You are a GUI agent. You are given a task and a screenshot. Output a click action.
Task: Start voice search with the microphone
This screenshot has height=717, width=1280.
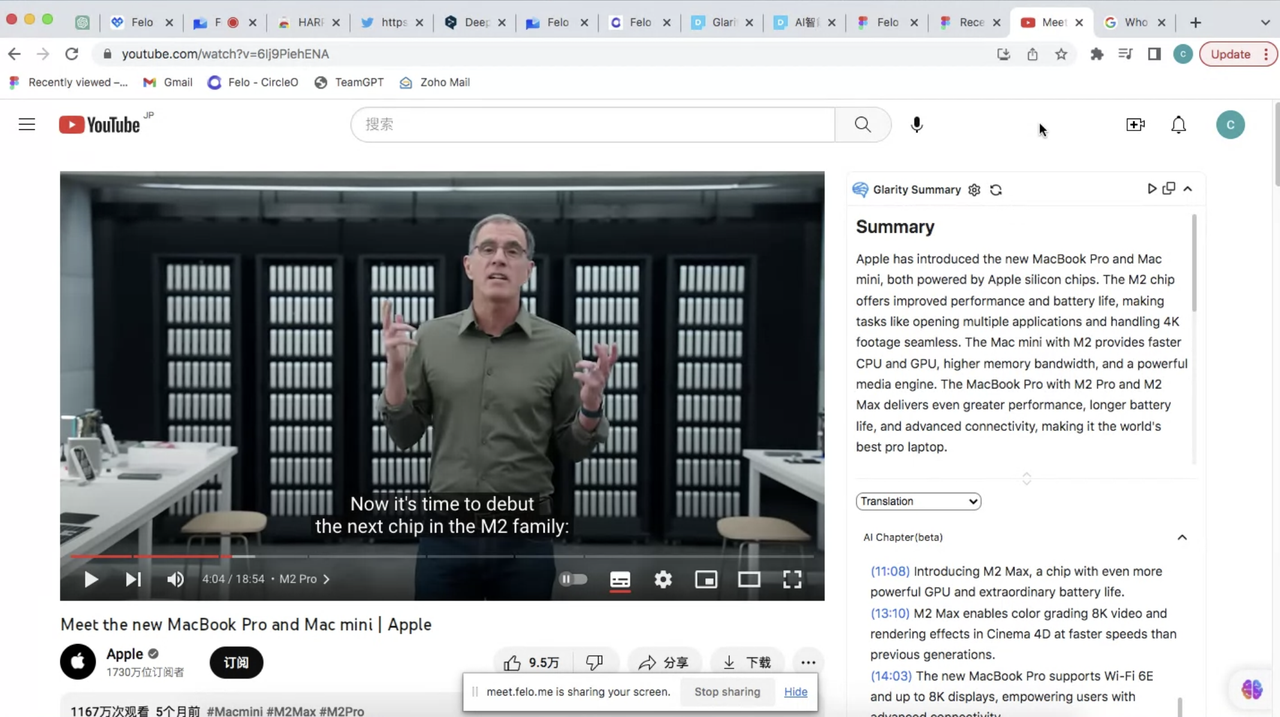pyautogui.click(x=916, y=124)
